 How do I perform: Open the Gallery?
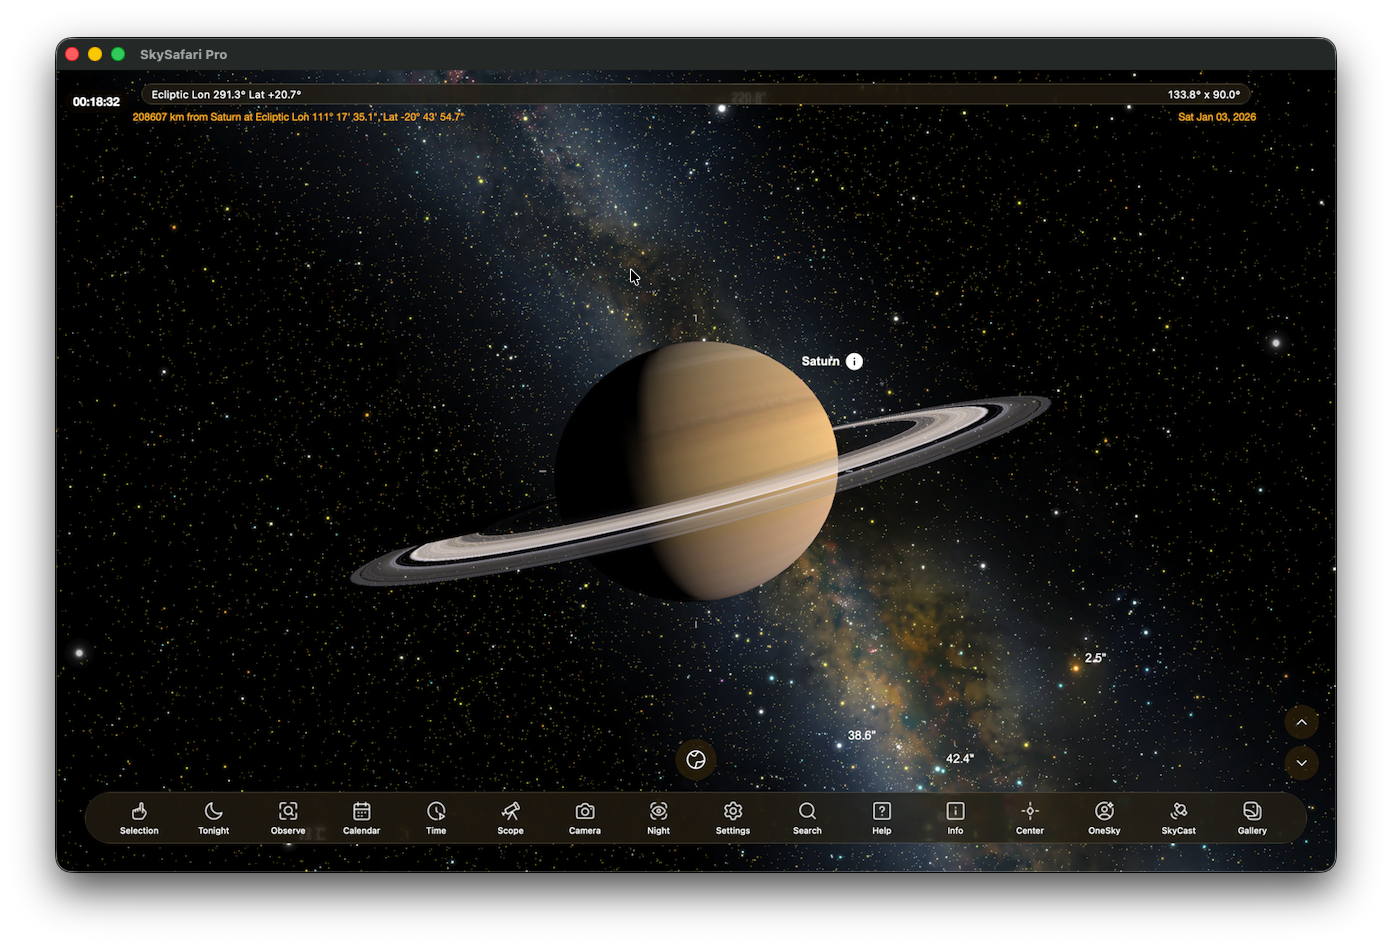(x=1252, y=817)
